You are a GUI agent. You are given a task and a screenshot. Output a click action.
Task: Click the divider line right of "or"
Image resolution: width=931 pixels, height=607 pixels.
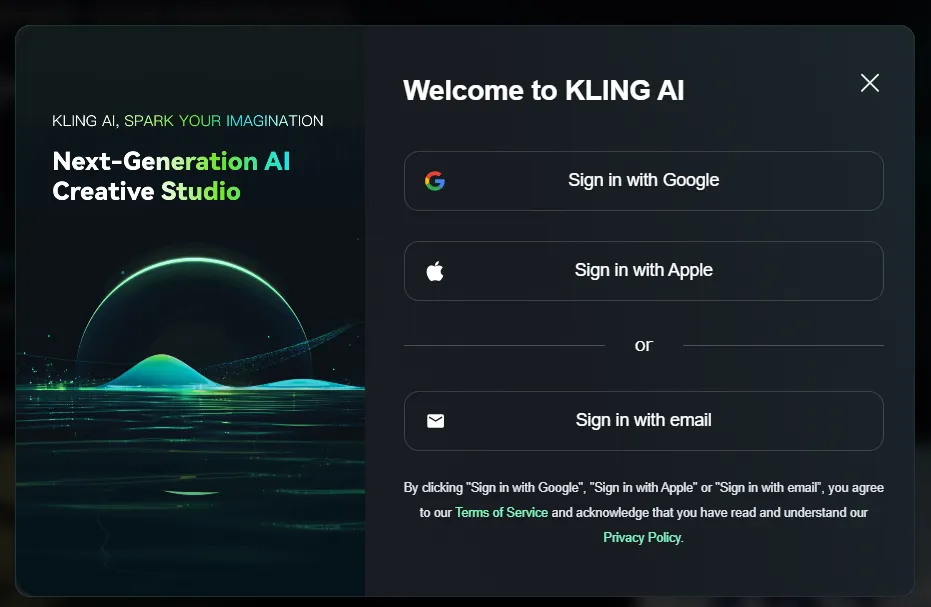click(x=783, y=345)
